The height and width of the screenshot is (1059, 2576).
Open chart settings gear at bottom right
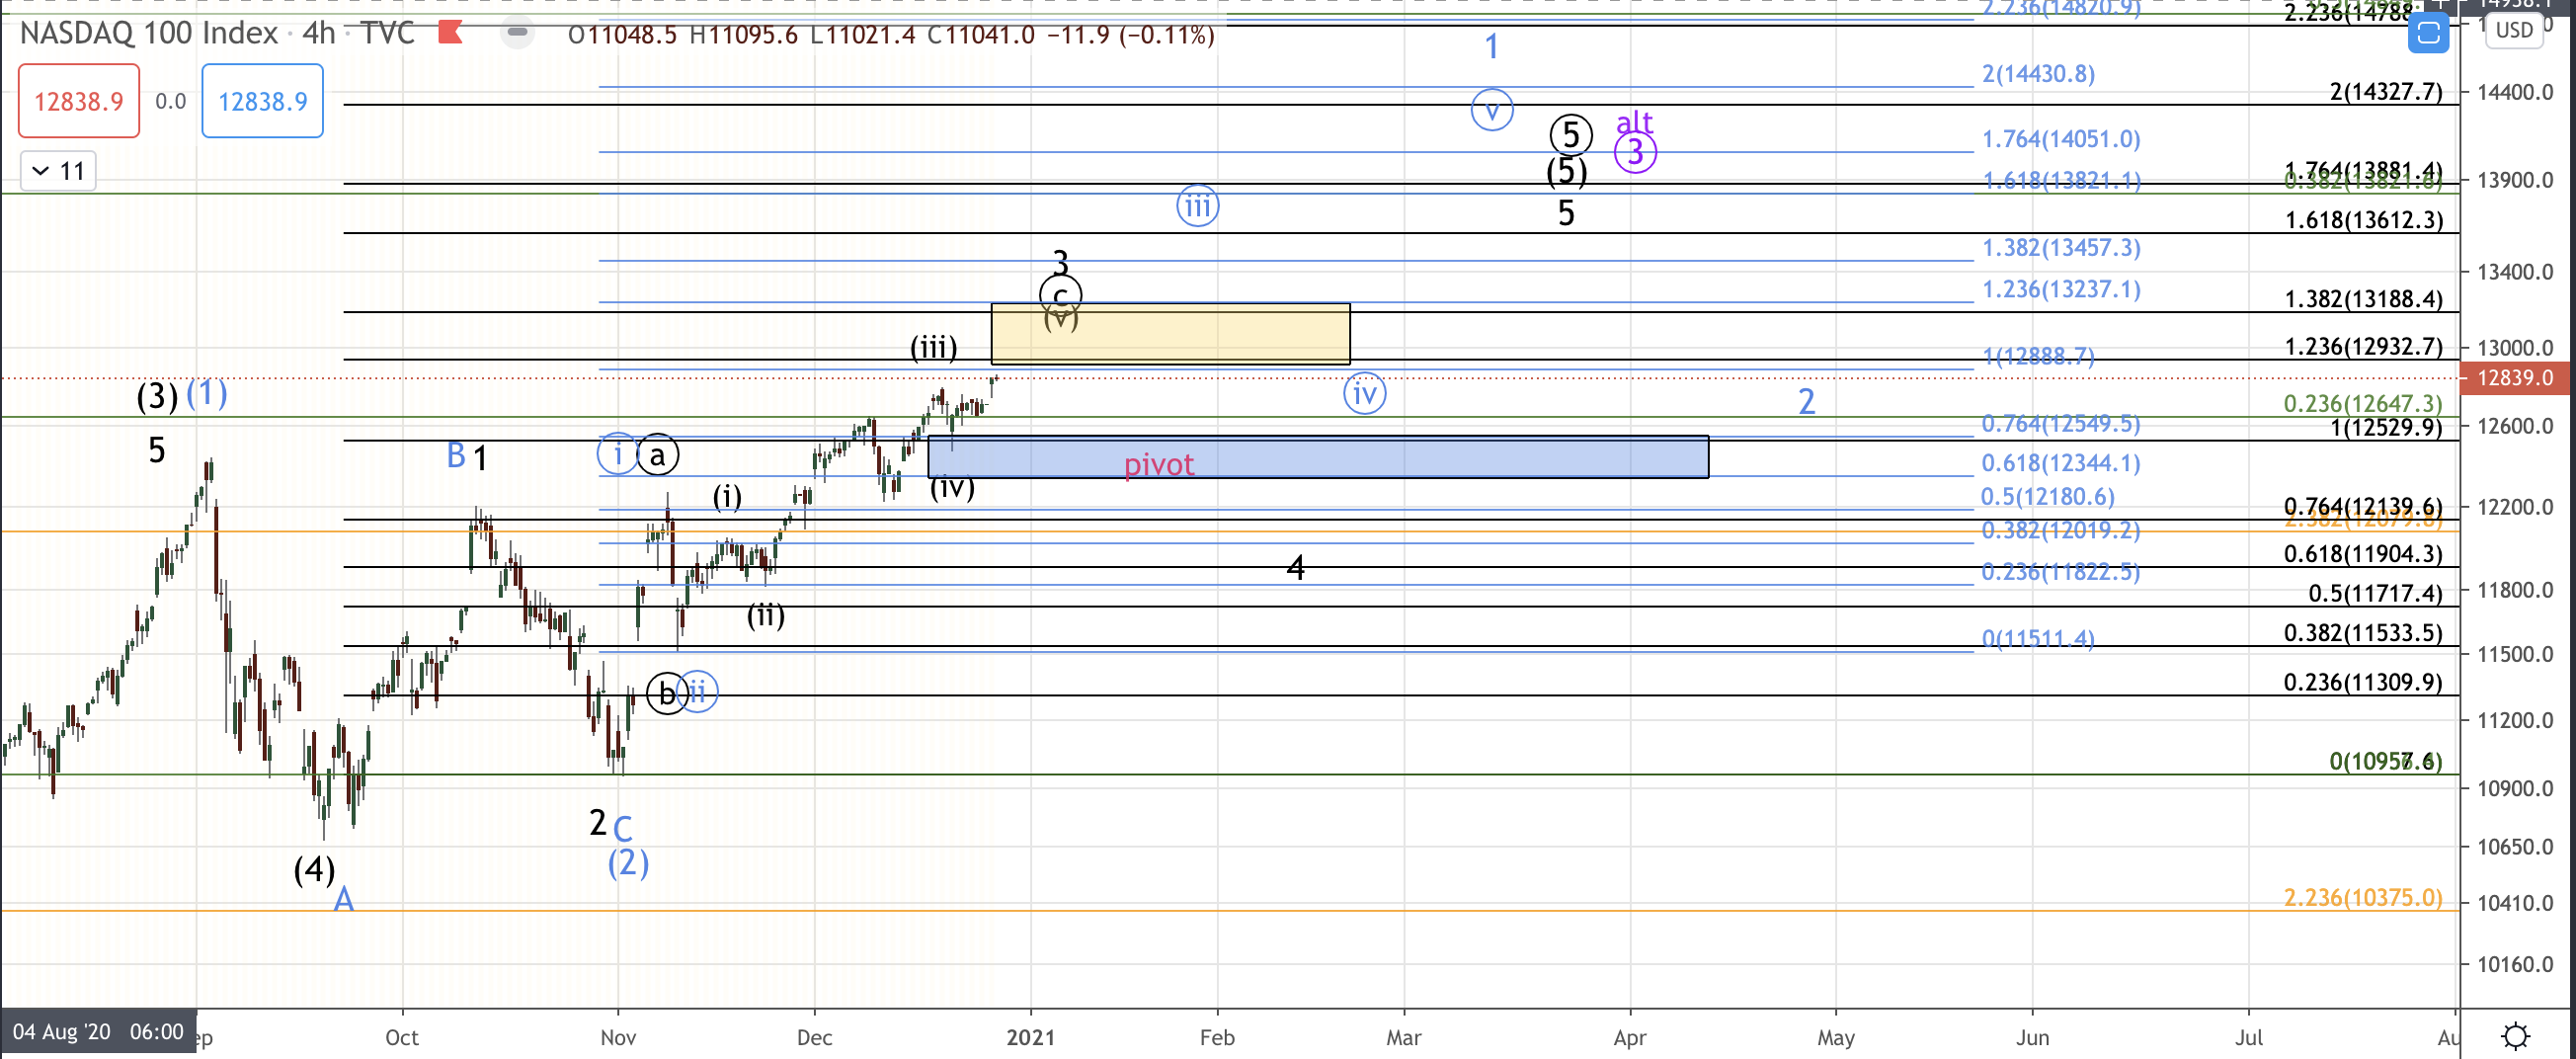click(x=2516, y=1035)
